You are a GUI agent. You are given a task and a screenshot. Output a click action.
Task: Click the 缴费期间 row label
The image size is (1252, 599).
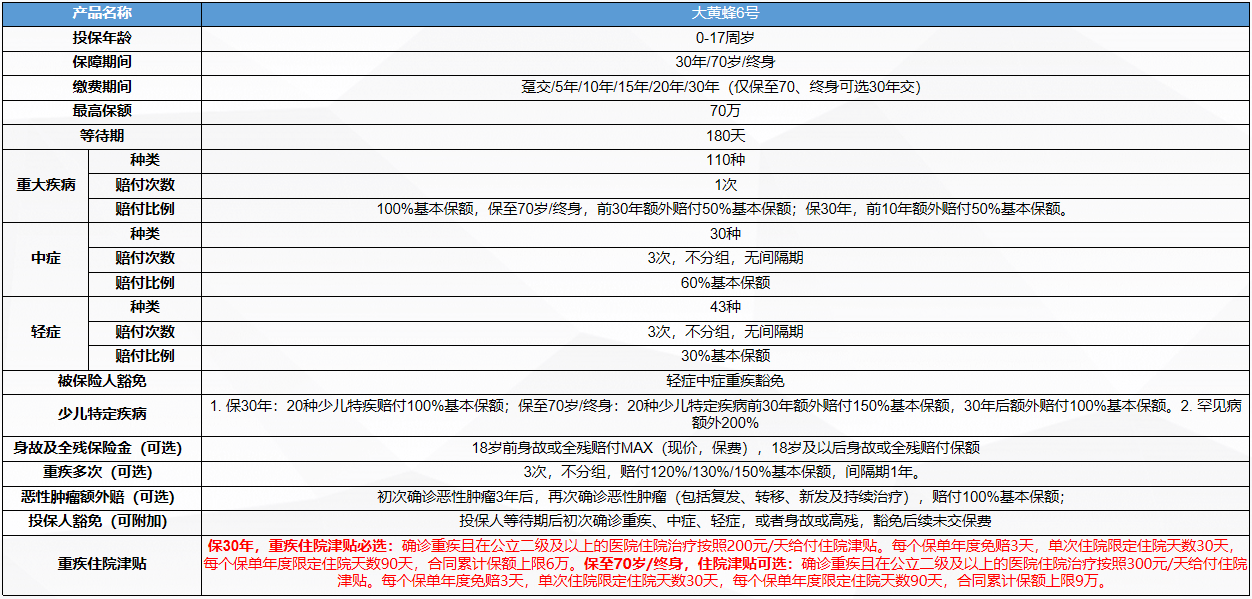[102, 87]
